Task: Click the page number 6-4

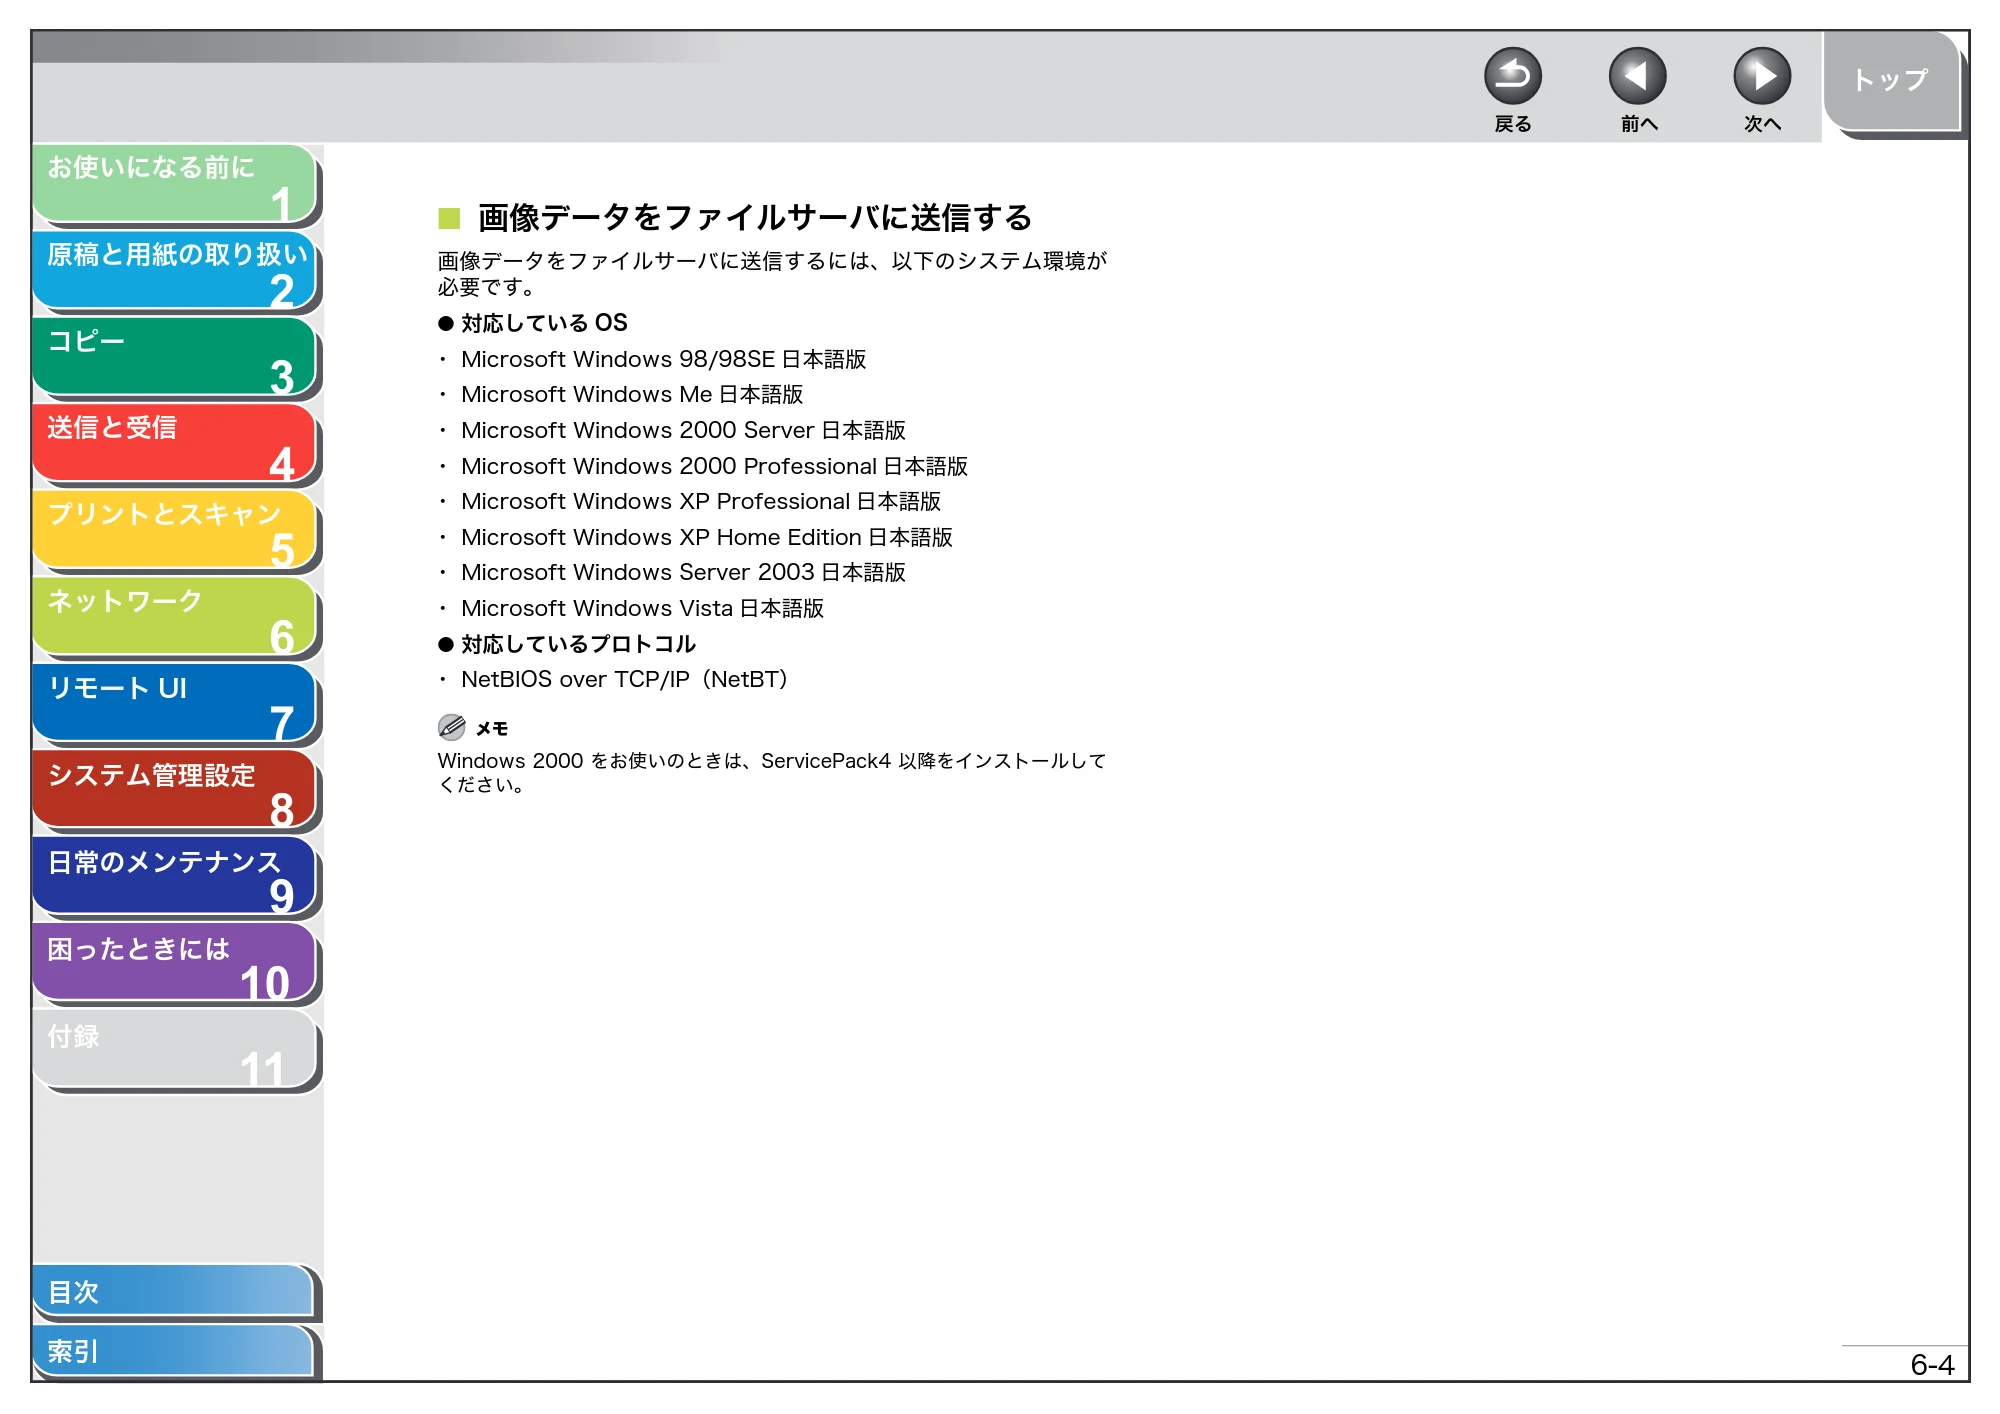Action: 1931,1365
